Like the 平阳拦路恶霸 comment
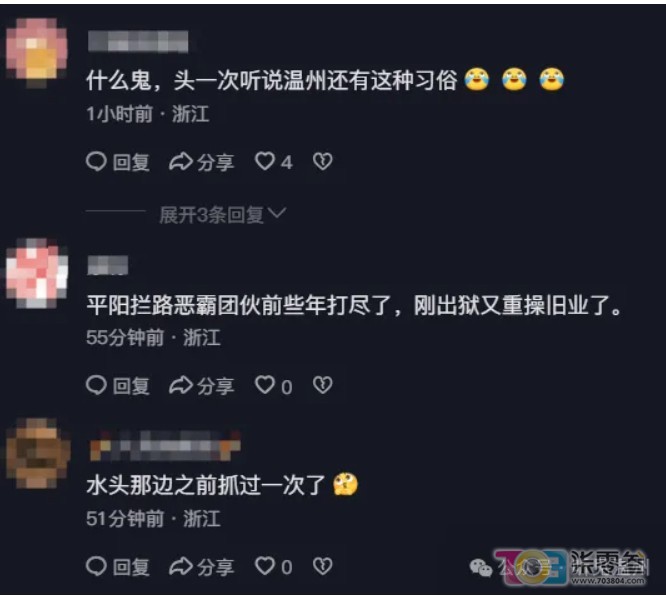 pyautogui.click(x=274, y=386)
